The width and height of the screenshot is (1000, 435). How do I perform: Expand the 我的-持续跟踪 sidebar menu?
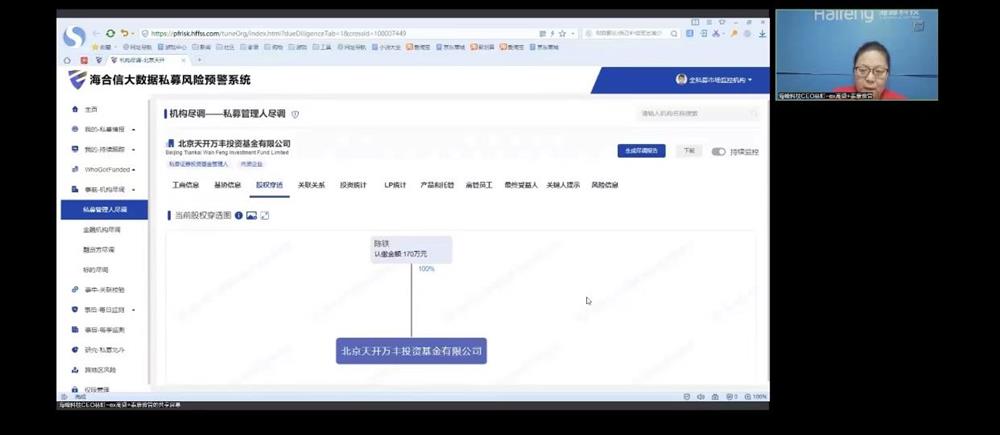tap(133, 150)
